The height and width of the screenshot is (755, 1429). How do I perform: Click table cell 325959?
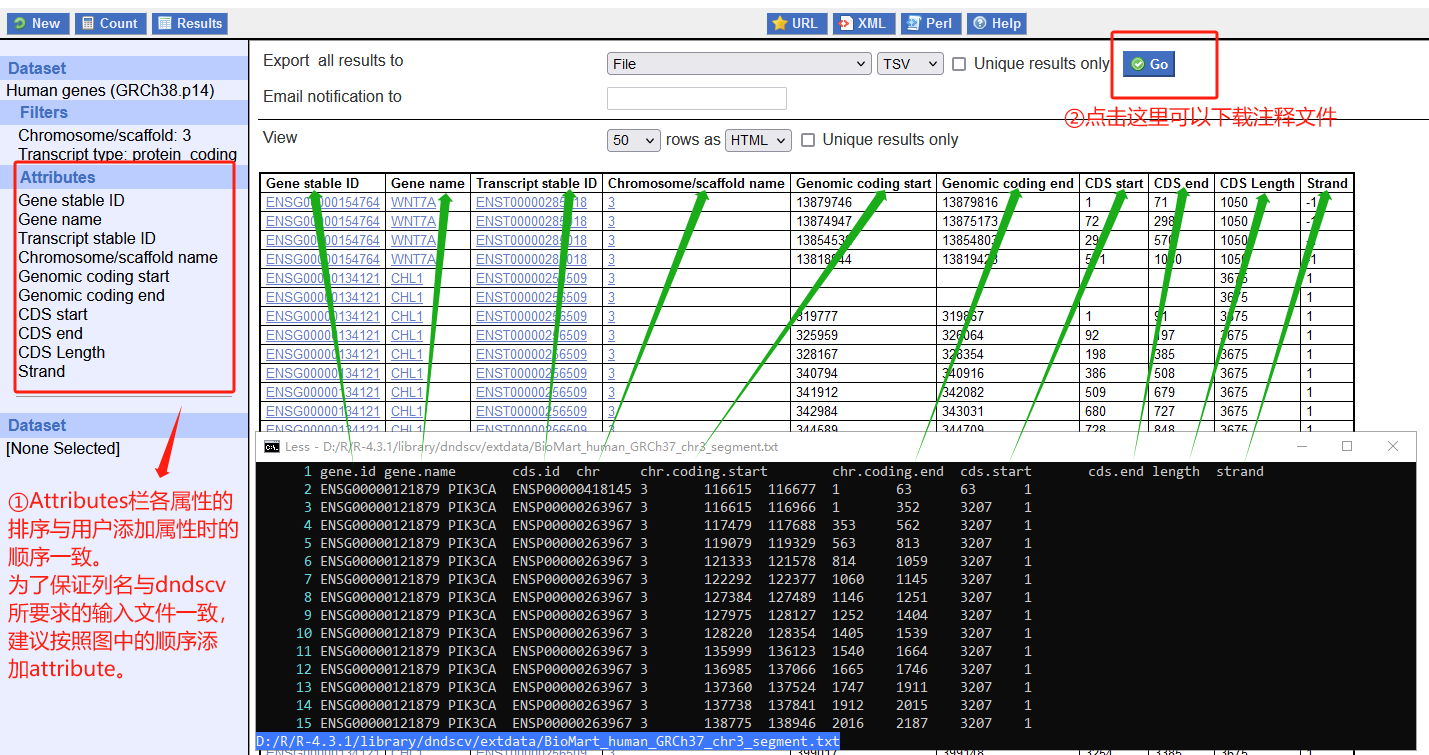pos(817,335)
